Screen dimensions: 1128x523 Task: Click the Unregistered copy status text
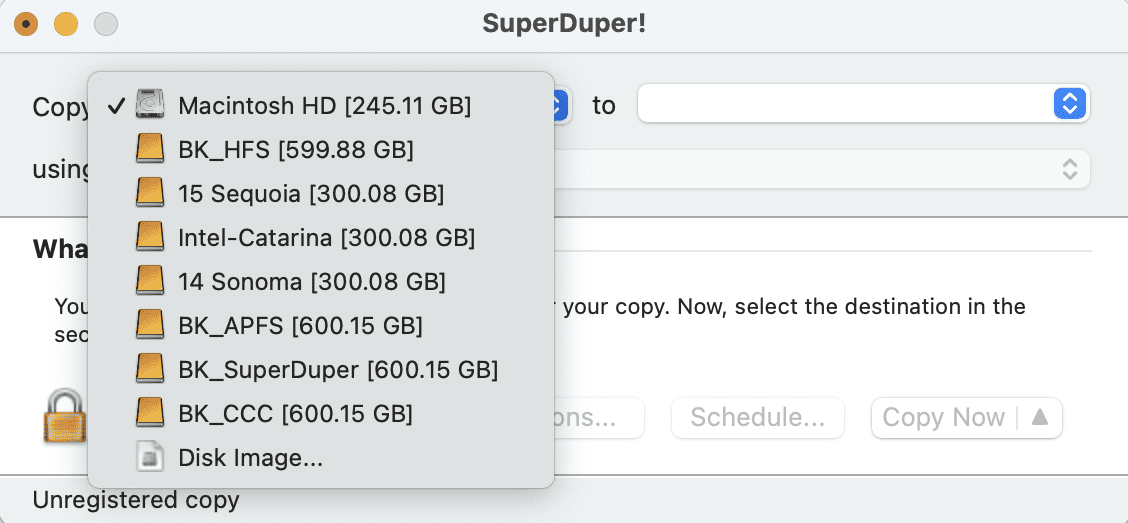(136, 499)
